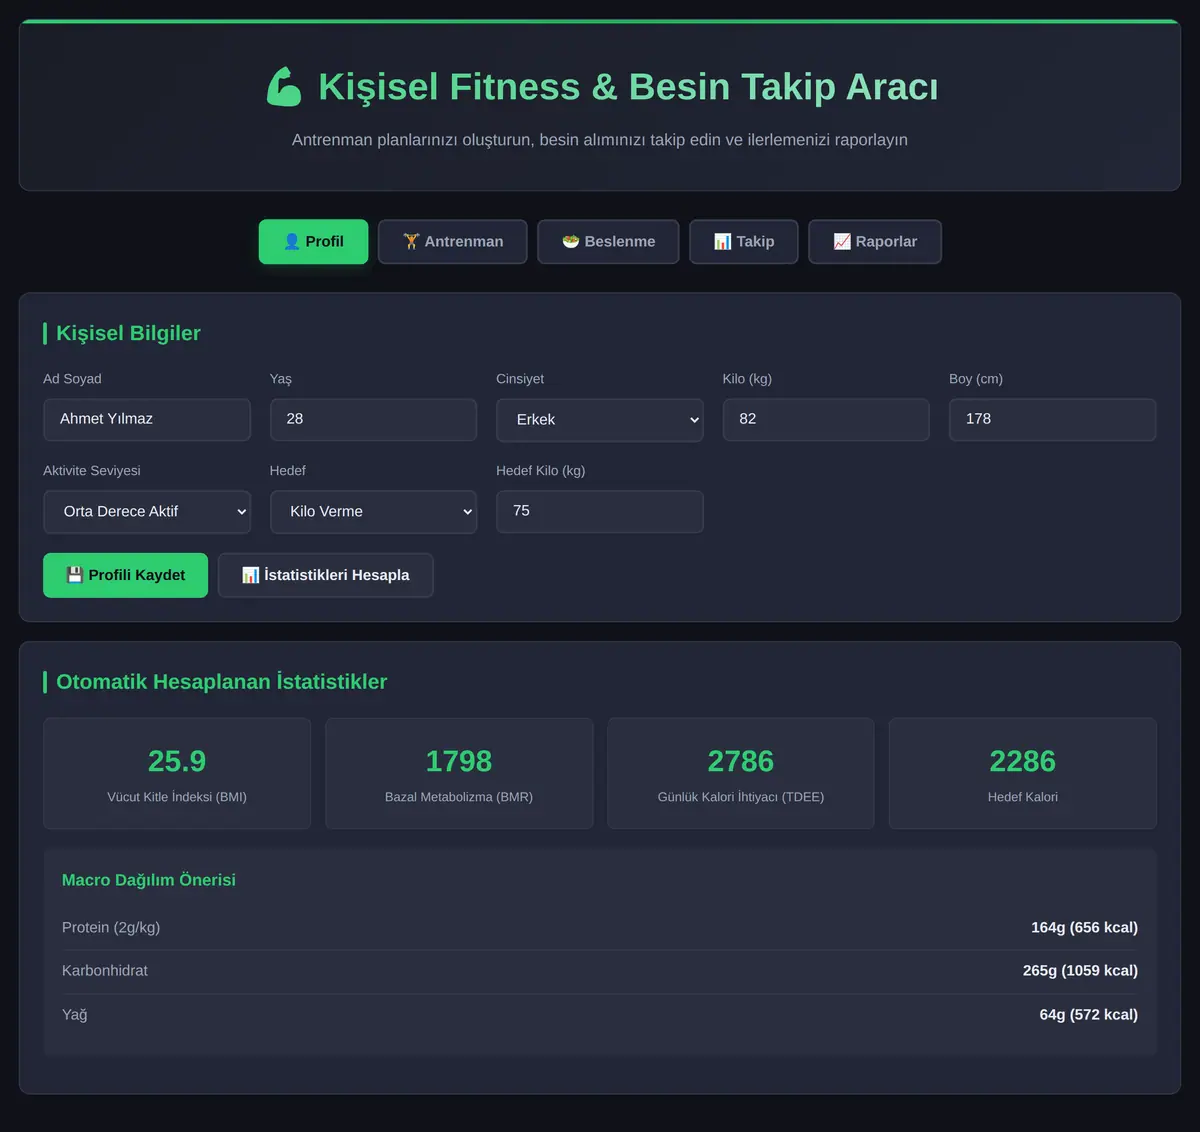The height and width of the screenshot is (1132, 1200).
Task: Click the Karbonhidrat value 265g (1059 kcal)
Action: click(x=1081, y=971)
